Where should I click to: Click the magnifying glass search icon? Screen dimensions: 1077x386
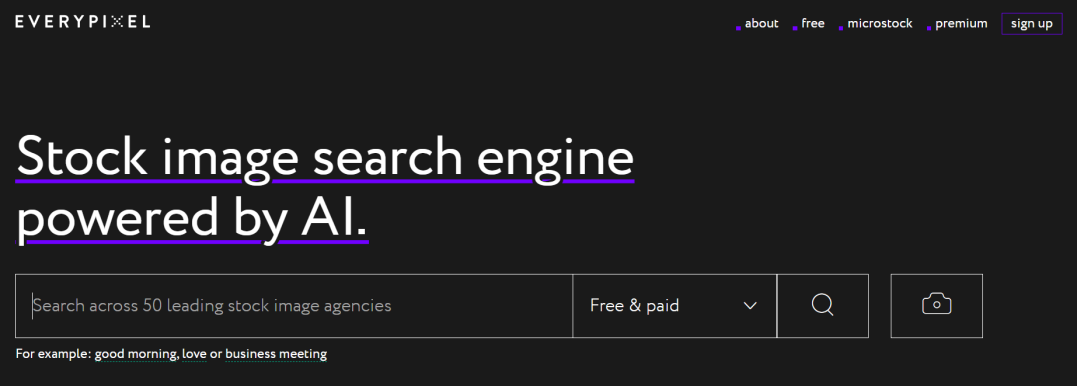(x=822, y=306)
